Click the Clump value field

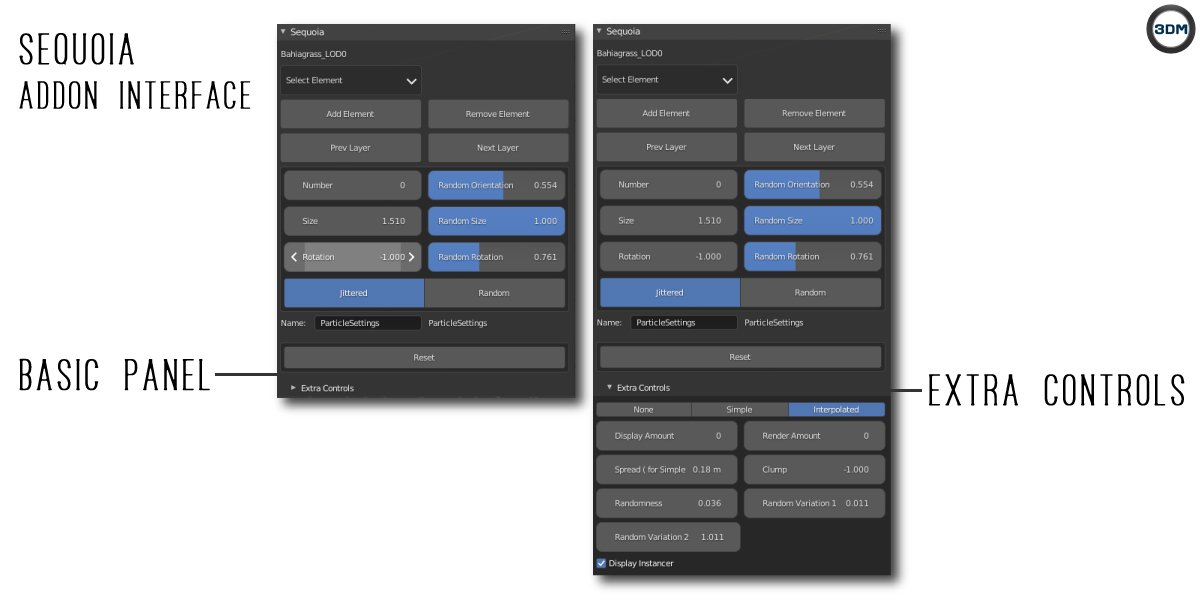814,470
